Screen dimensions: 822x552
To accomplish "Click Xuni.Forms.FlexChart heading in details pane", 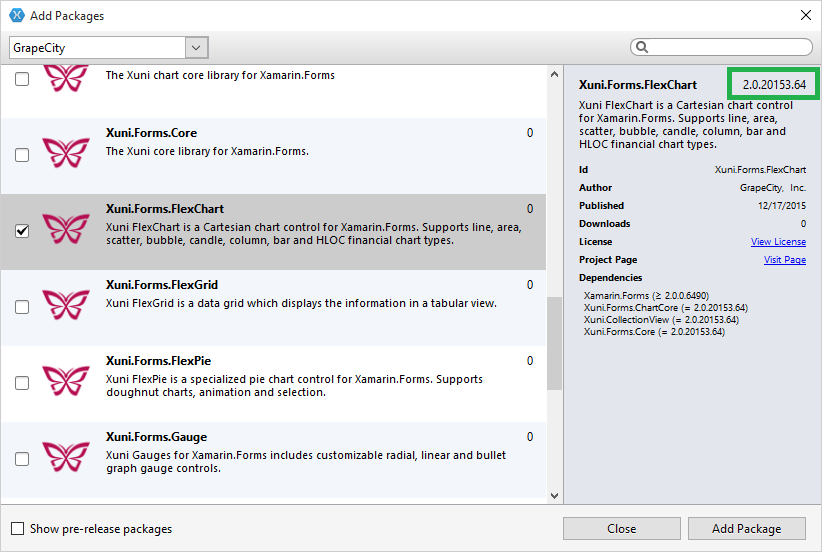I will coord(637,85).
